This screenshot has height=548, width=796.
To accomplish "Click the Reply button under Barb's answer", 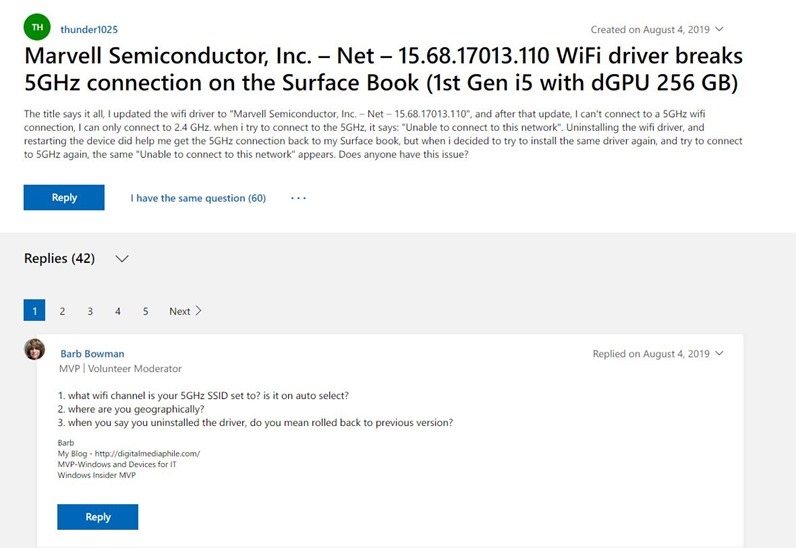I will coord(97,517).
